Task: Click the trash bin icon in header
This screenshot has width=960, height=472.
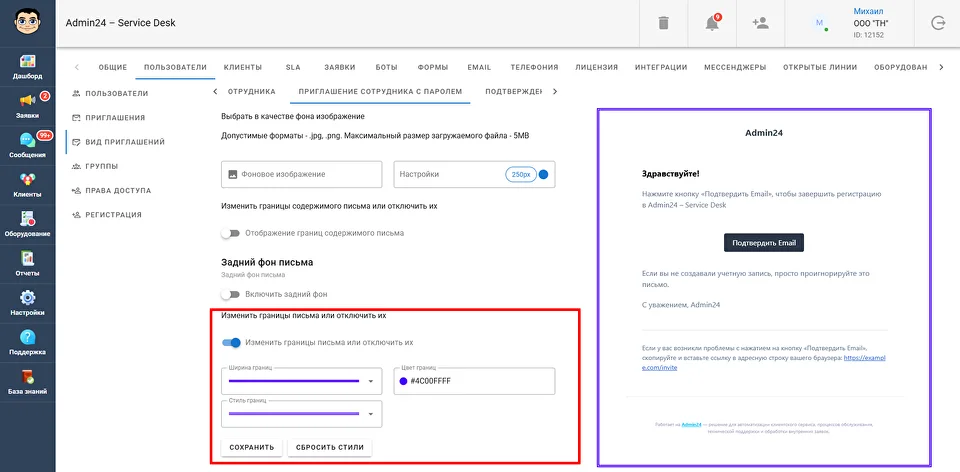Action: [664, 23]
